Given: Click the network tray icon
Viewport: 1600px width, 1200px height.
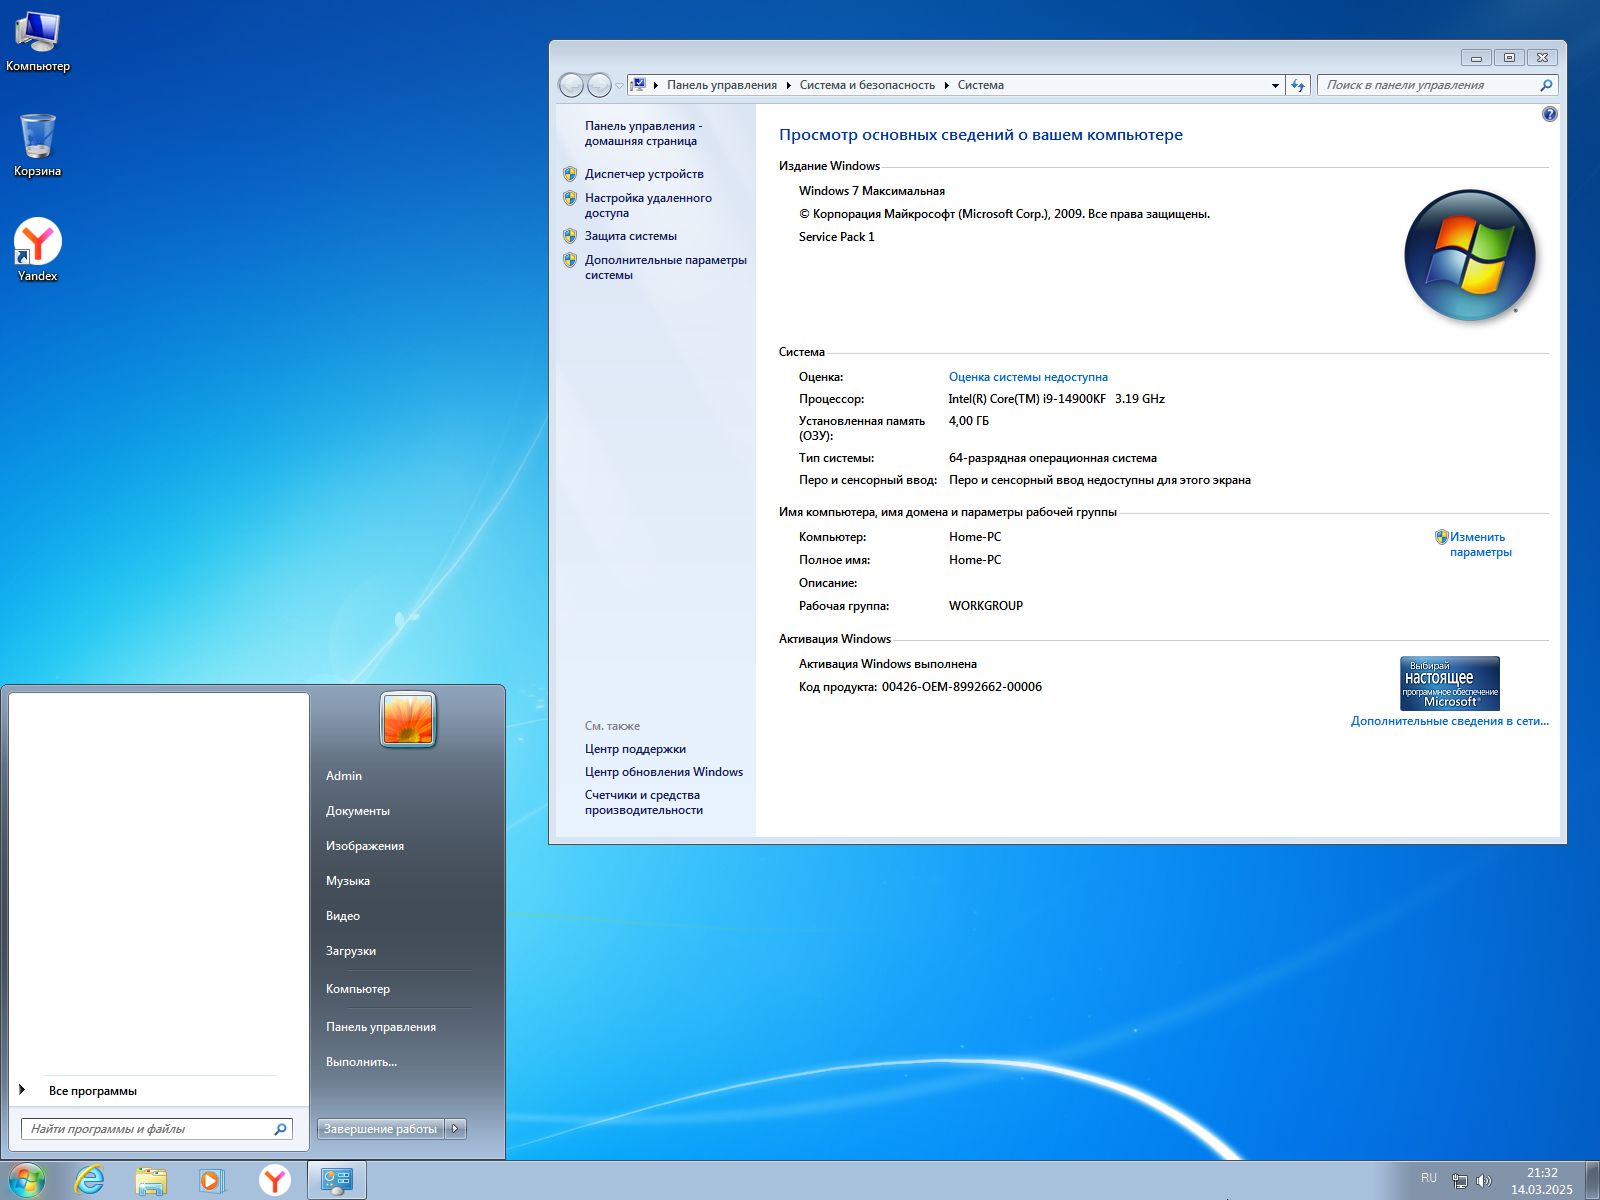Looking at the screenshot, I should [1460, 1181].
